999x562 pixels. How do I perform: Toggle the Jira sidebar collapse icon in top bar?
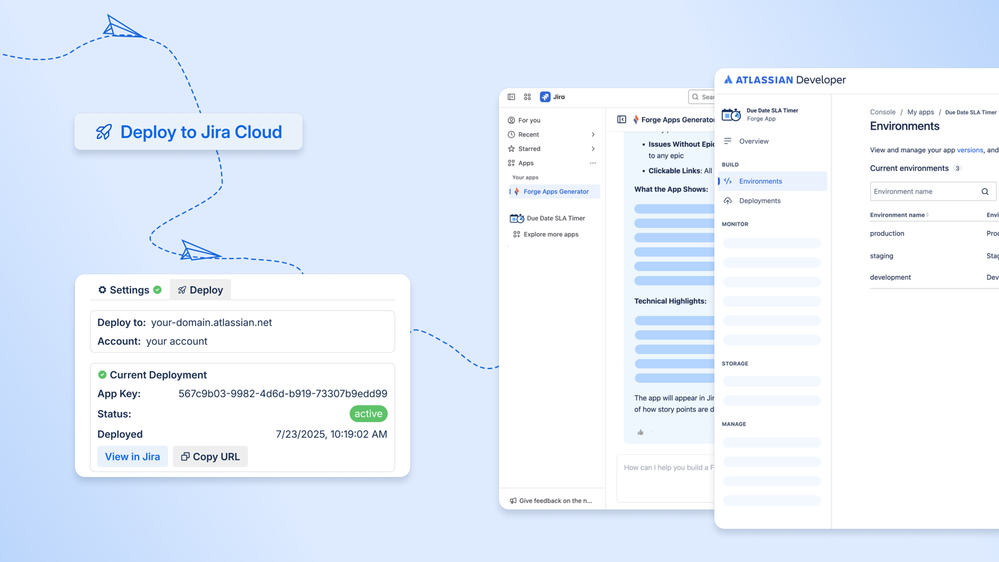point(511,97)
